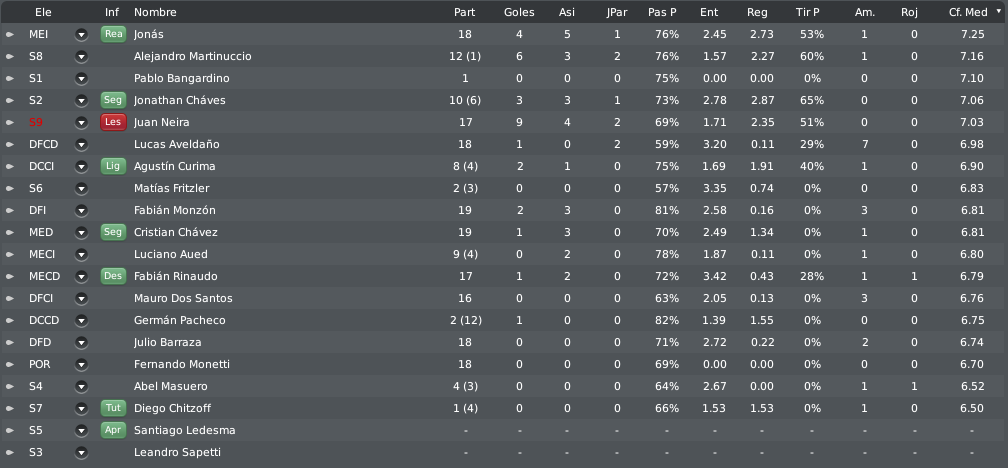The height and width of the screenshot is (468, 1008).
Task: Click the 'Tut' badge for Diego Chitzoff
Action: pos(113,408)
